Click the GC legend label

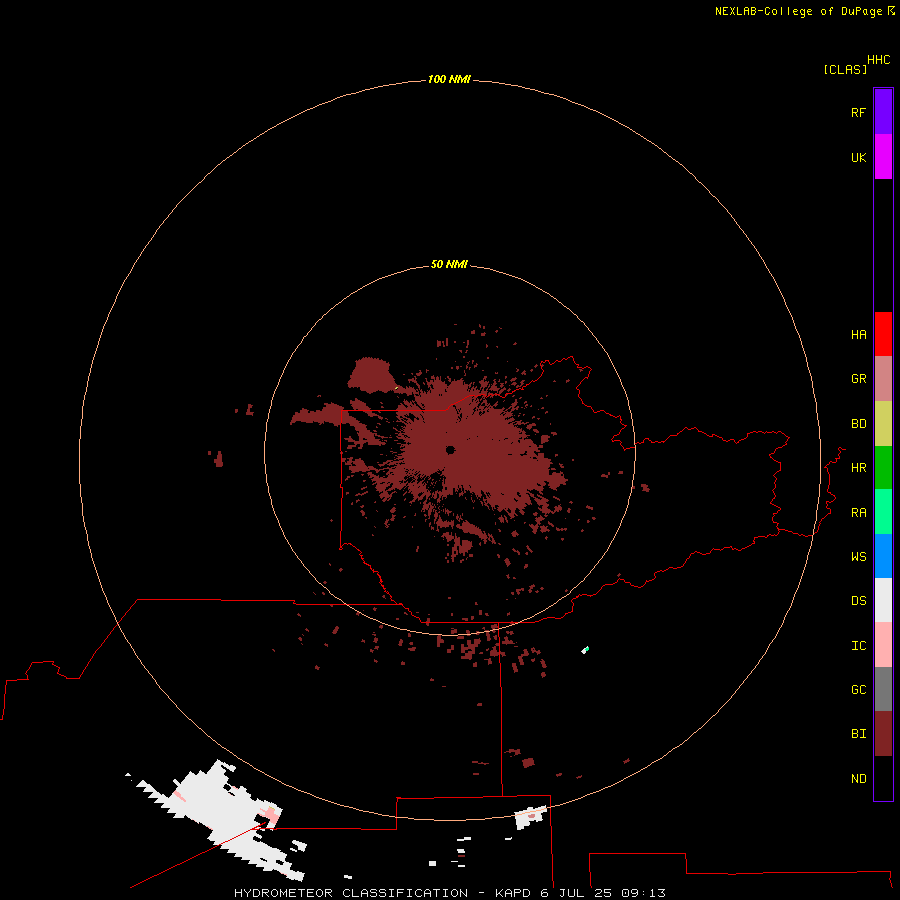click(858, 689)
